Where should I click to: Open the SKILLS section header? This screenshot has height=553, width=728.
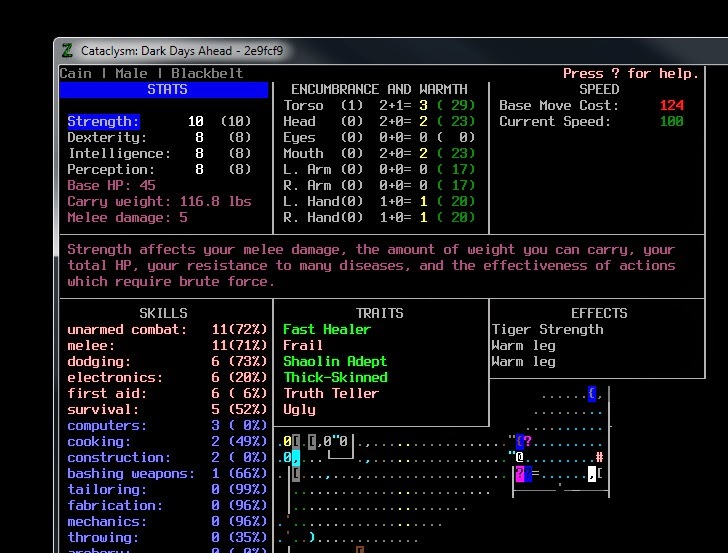click(x=163, y=313)
